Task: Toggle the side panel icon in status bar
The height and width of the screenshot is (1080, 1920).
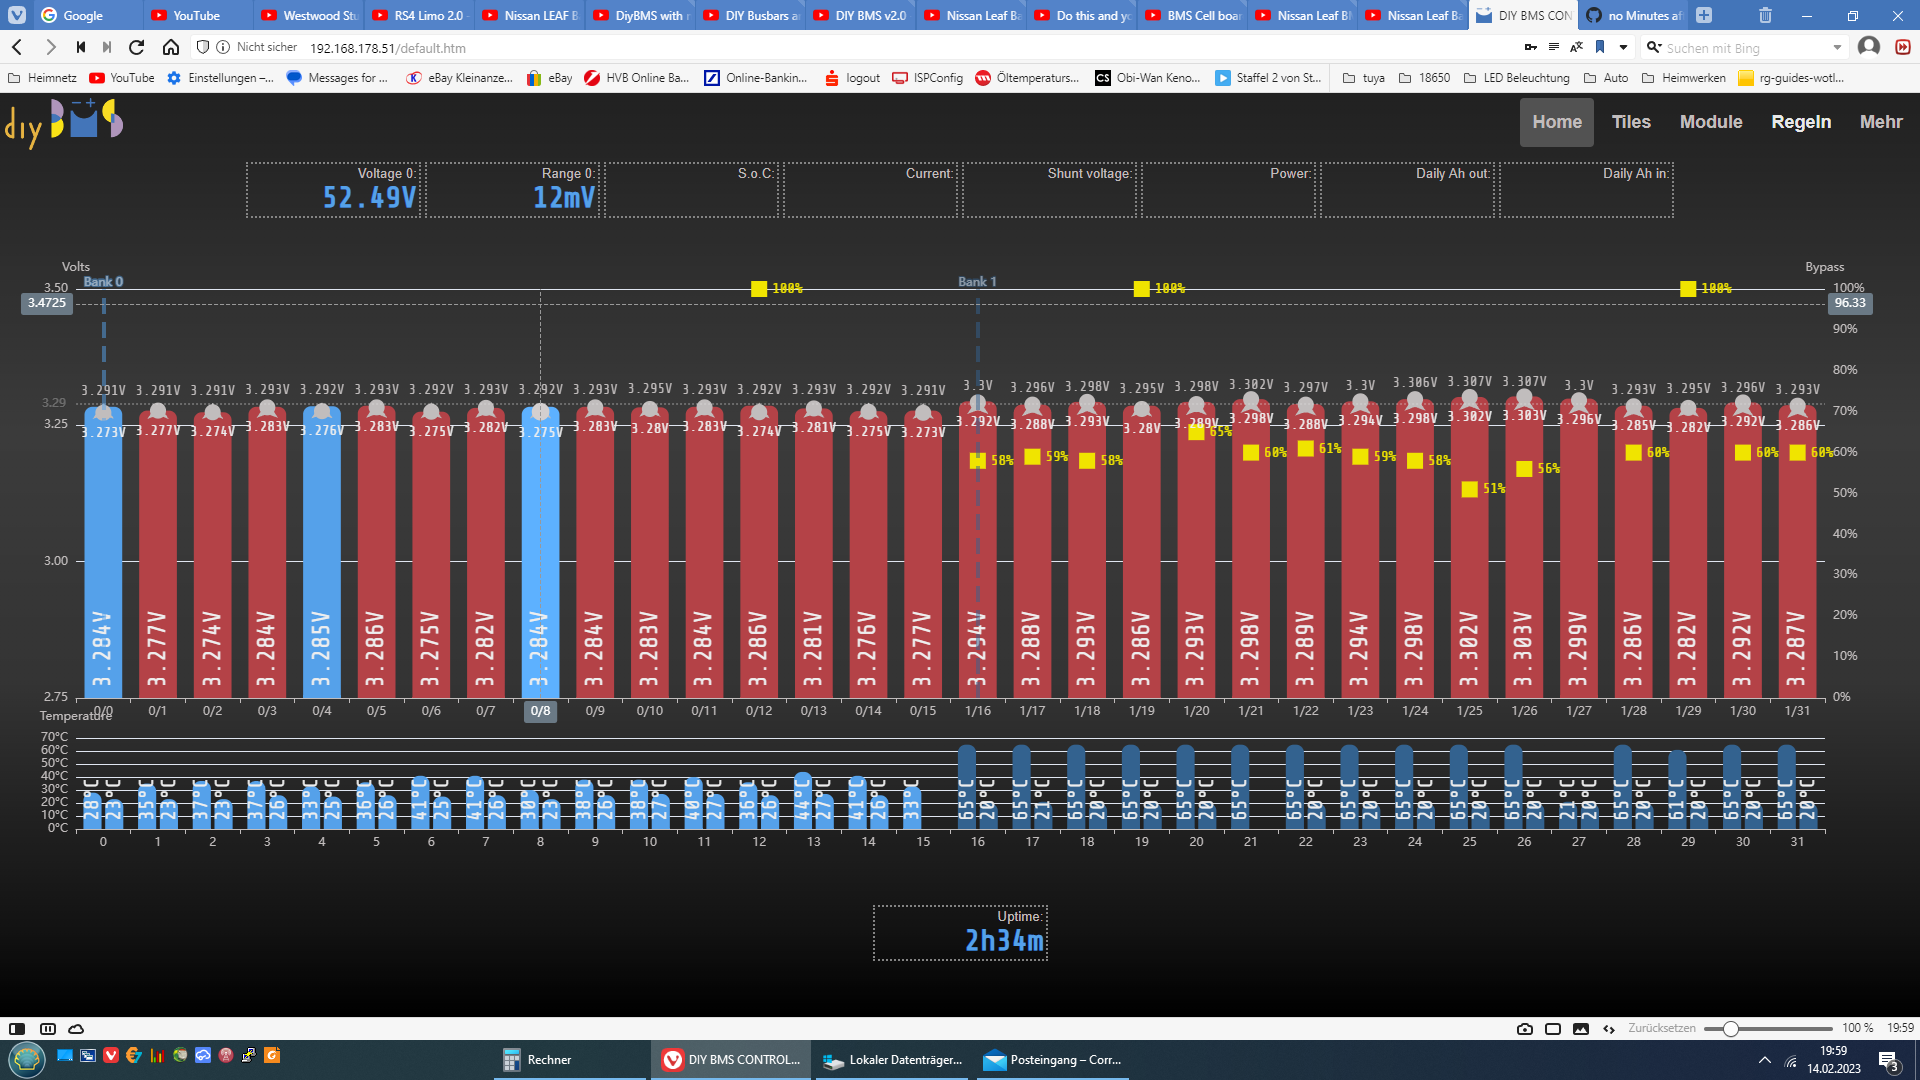Action: (17, 1028)
